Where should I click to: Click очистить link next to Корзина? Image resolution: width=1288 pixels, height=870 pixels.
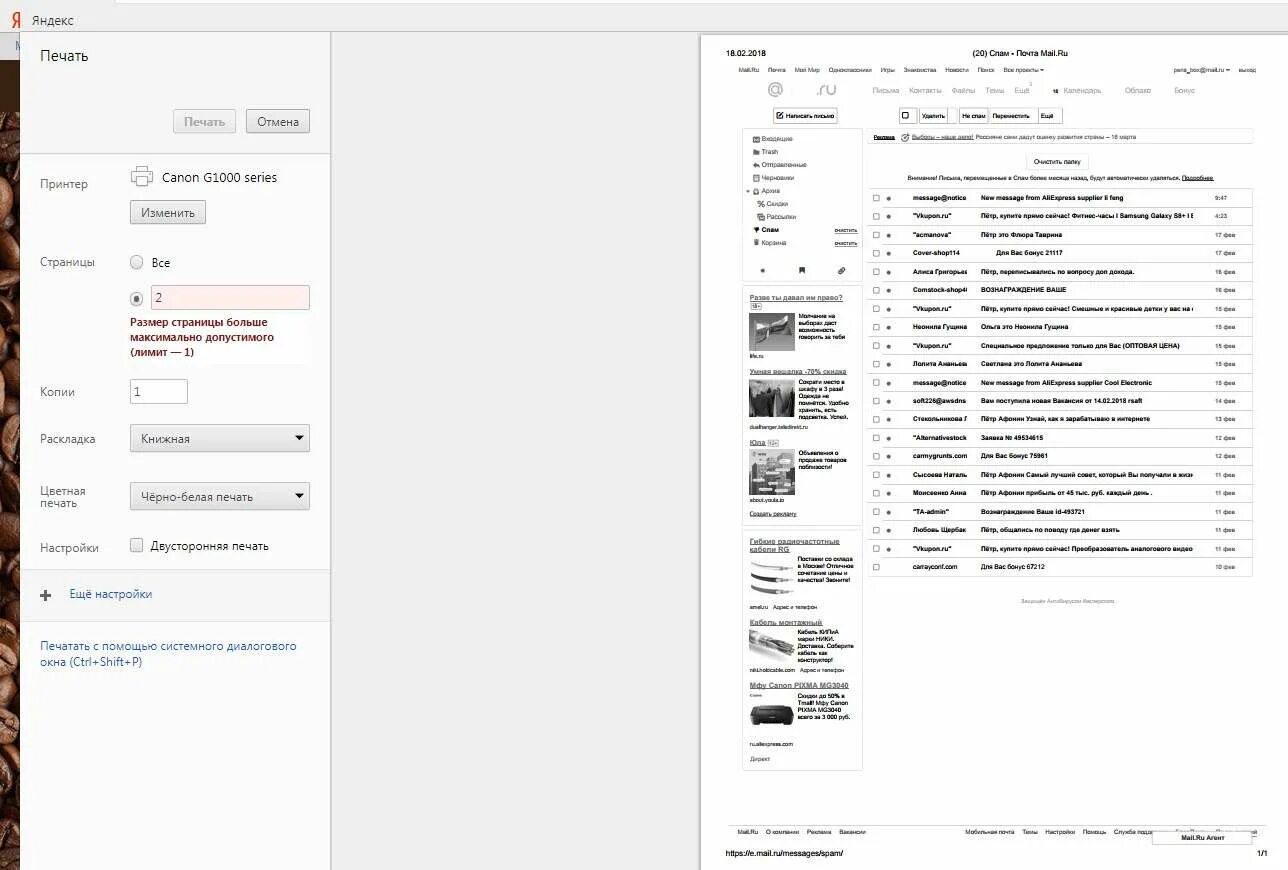[x=846, y=243]
